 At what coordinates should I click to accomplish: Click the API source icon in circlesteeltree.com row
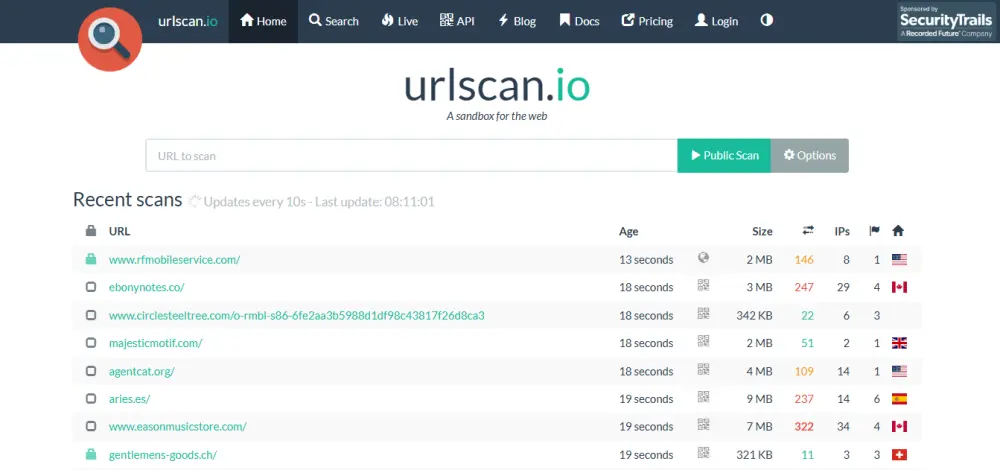coord(703,314)
